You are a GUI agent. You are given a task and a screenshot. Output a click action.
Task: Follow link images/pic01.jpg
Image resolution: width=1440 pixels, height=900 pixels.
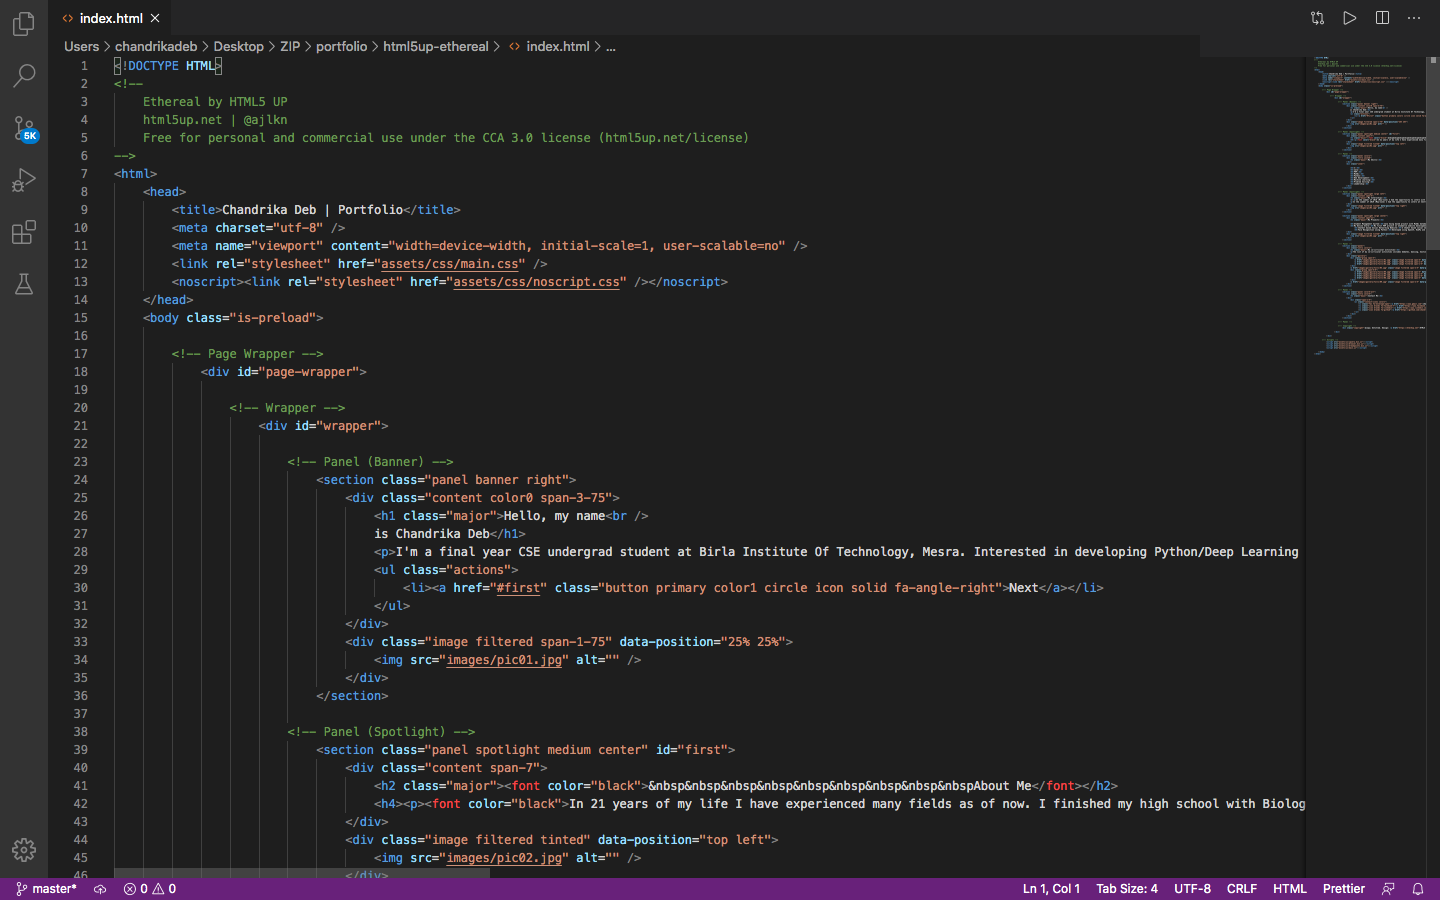504,660
